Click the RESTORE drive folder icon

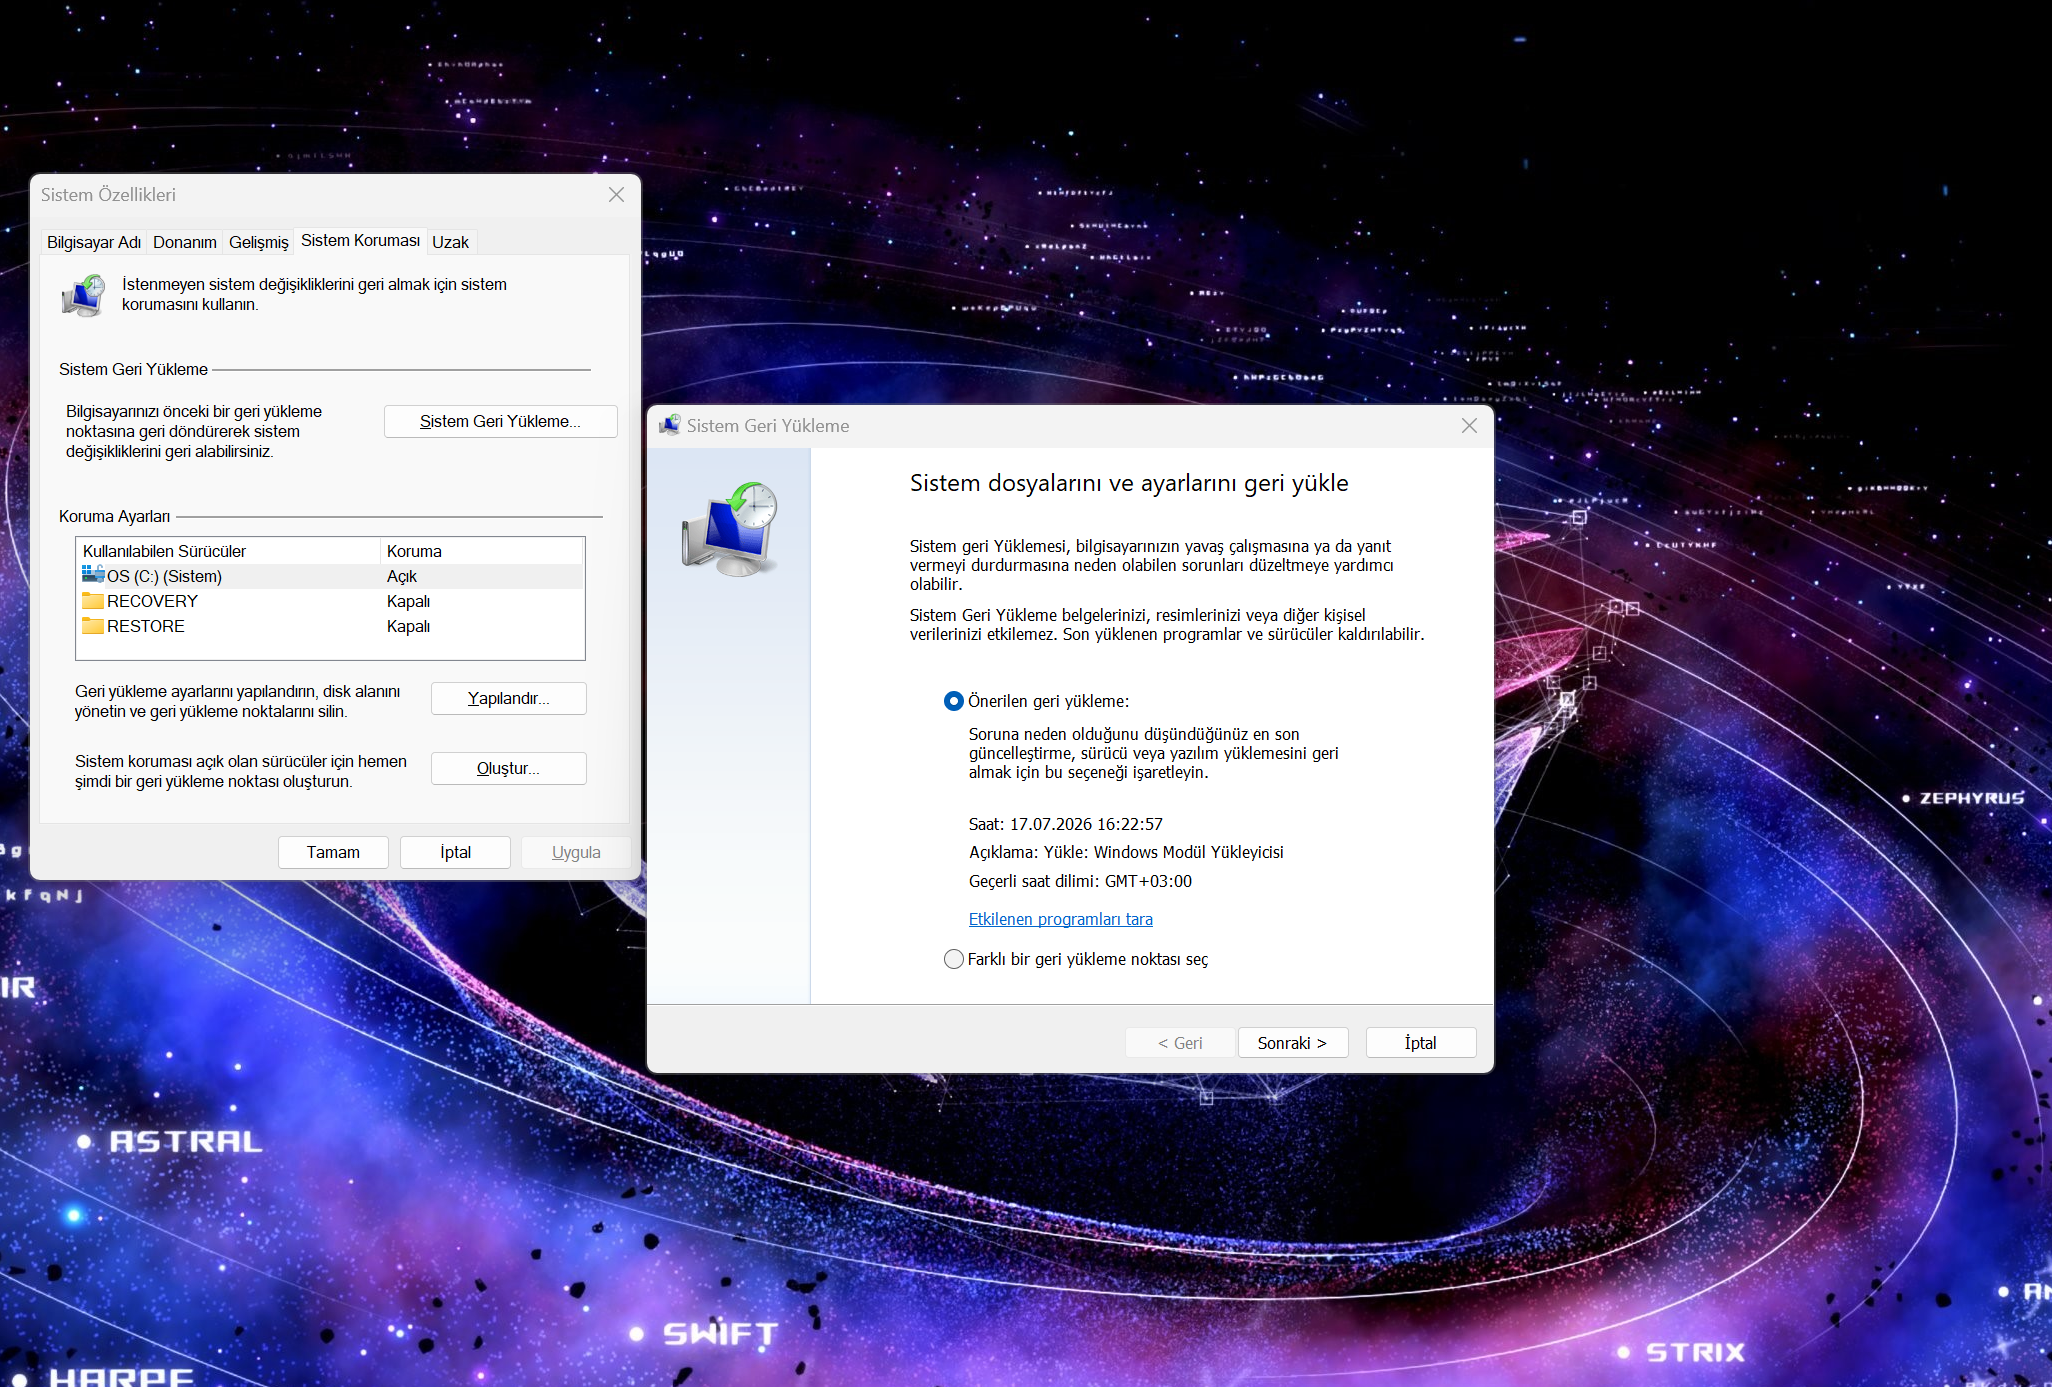pyautogui.click(x=93, y=626)
